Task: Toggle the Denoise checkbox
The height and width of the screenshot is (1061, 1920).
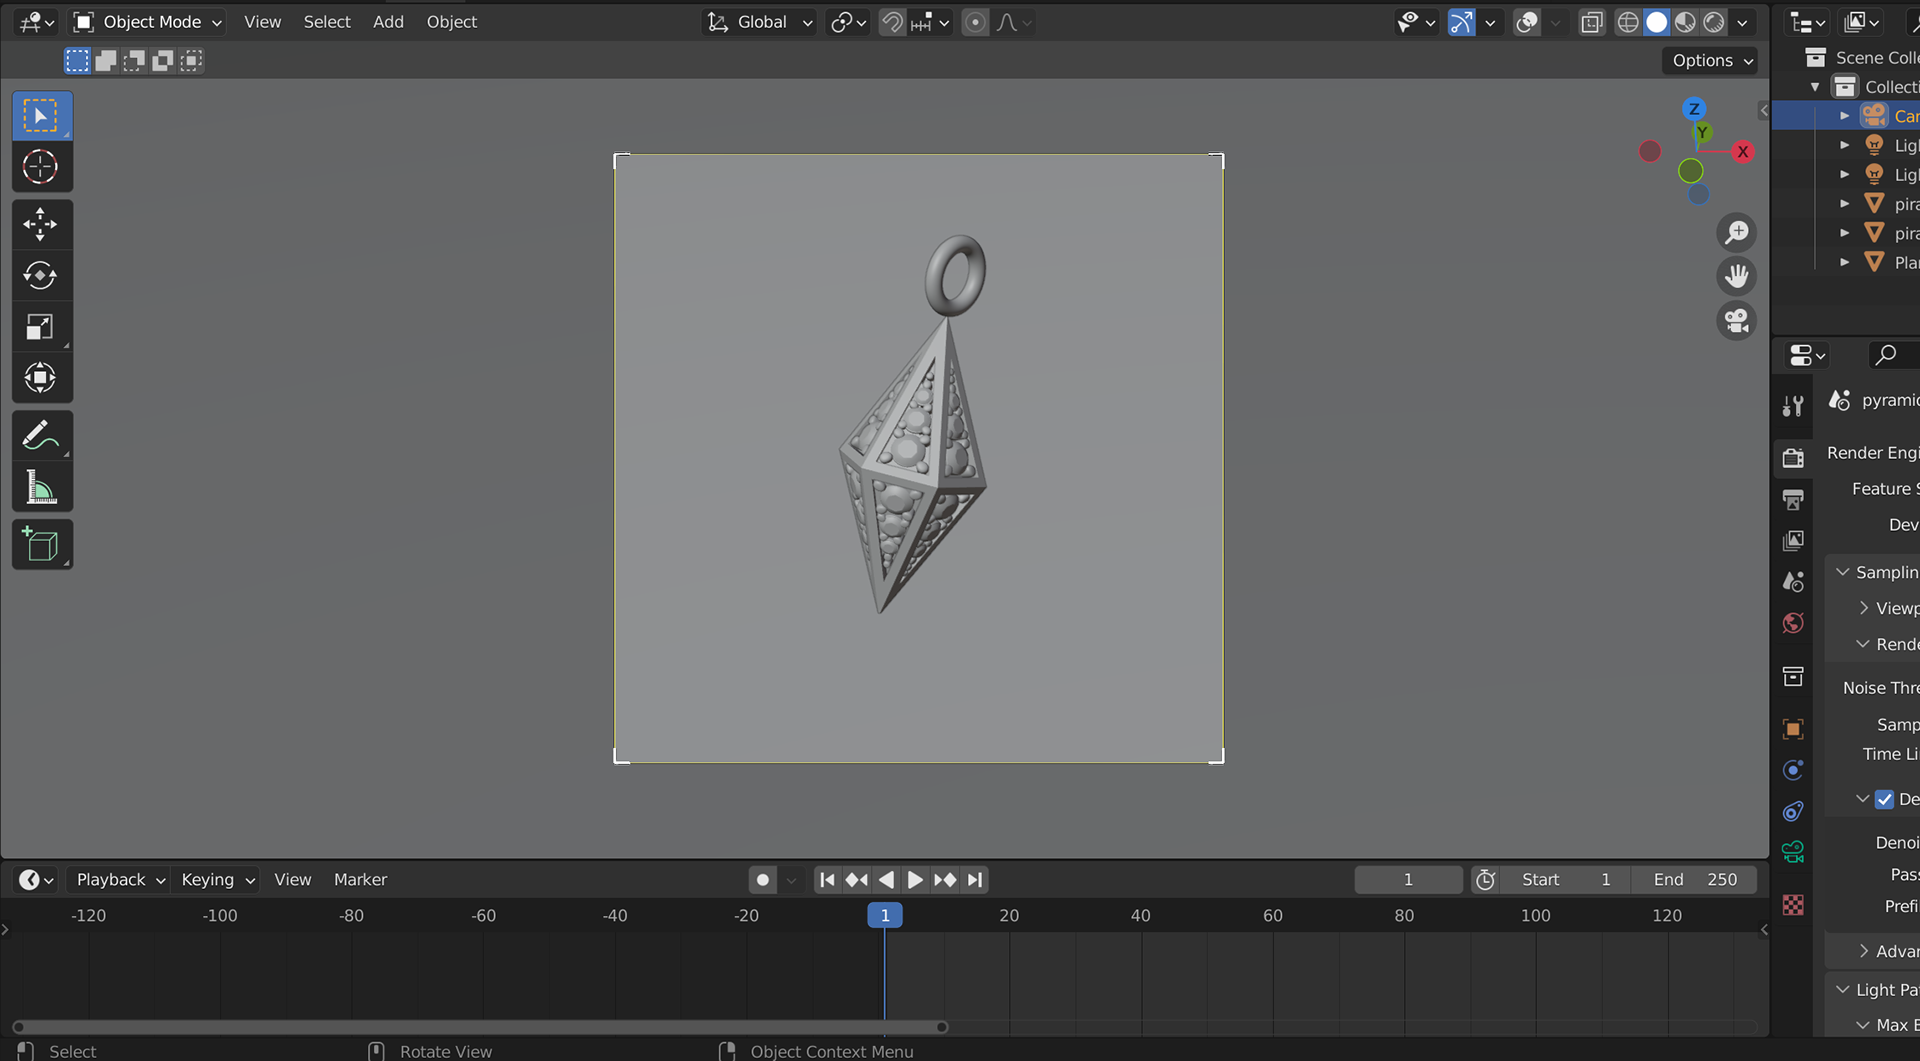Action: tap(1885, 799)
